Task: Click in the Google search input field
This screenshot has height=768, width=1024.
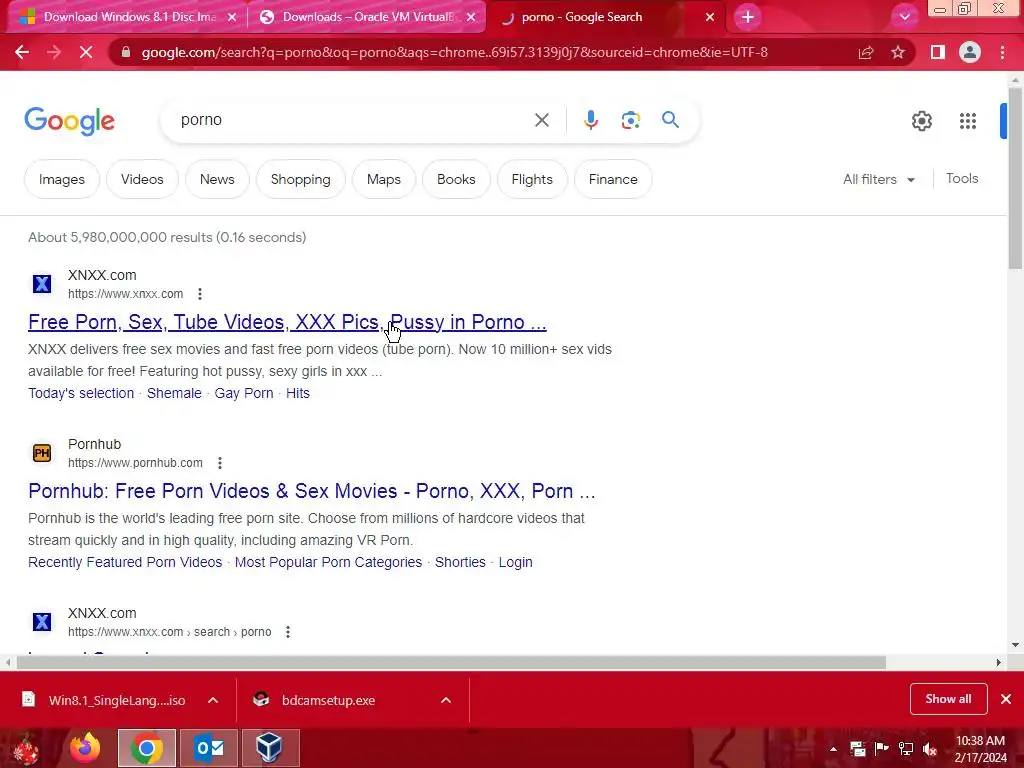Action: click(x=353, y=120)
